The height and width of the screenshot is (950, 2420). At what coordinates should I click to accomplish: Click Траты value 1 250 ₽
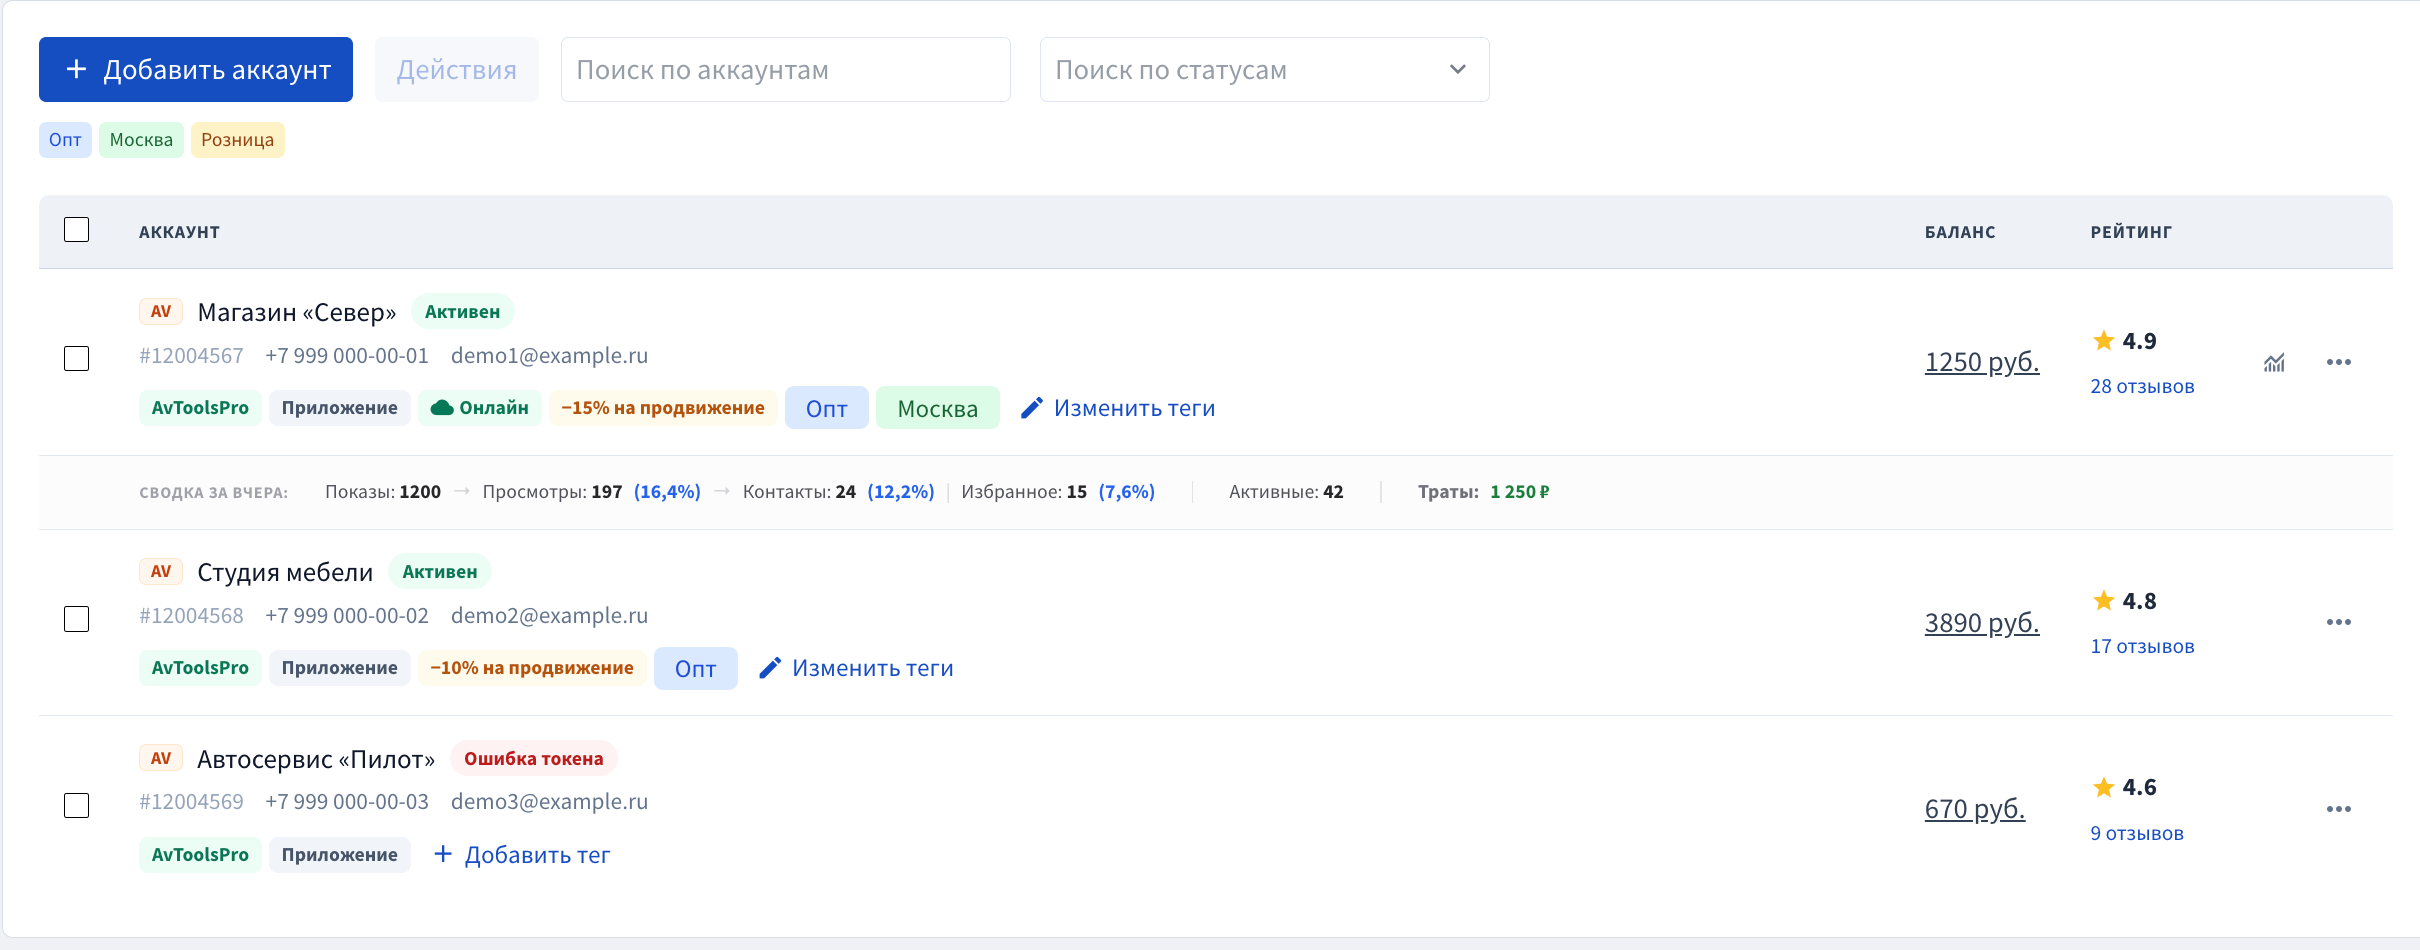pos(1520,492)
